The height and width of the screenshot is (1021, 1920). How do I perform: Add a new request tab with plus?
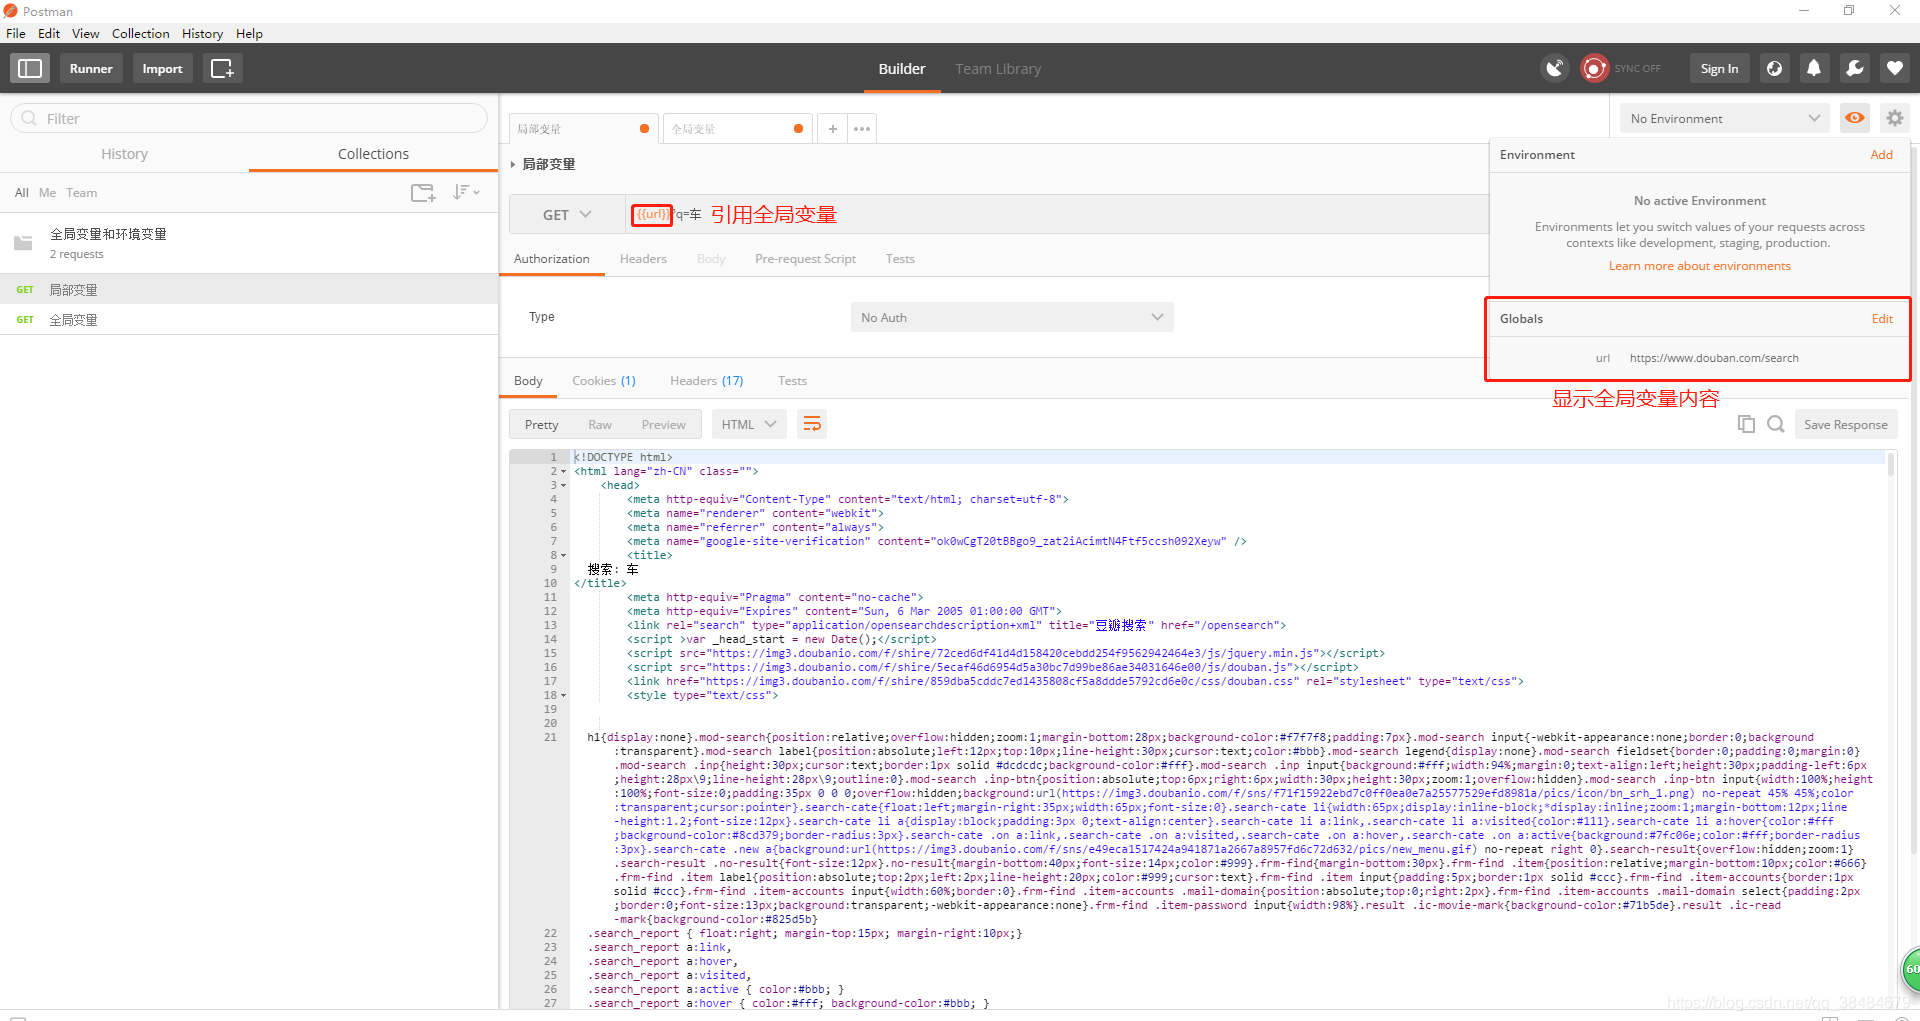coord(832,128)
